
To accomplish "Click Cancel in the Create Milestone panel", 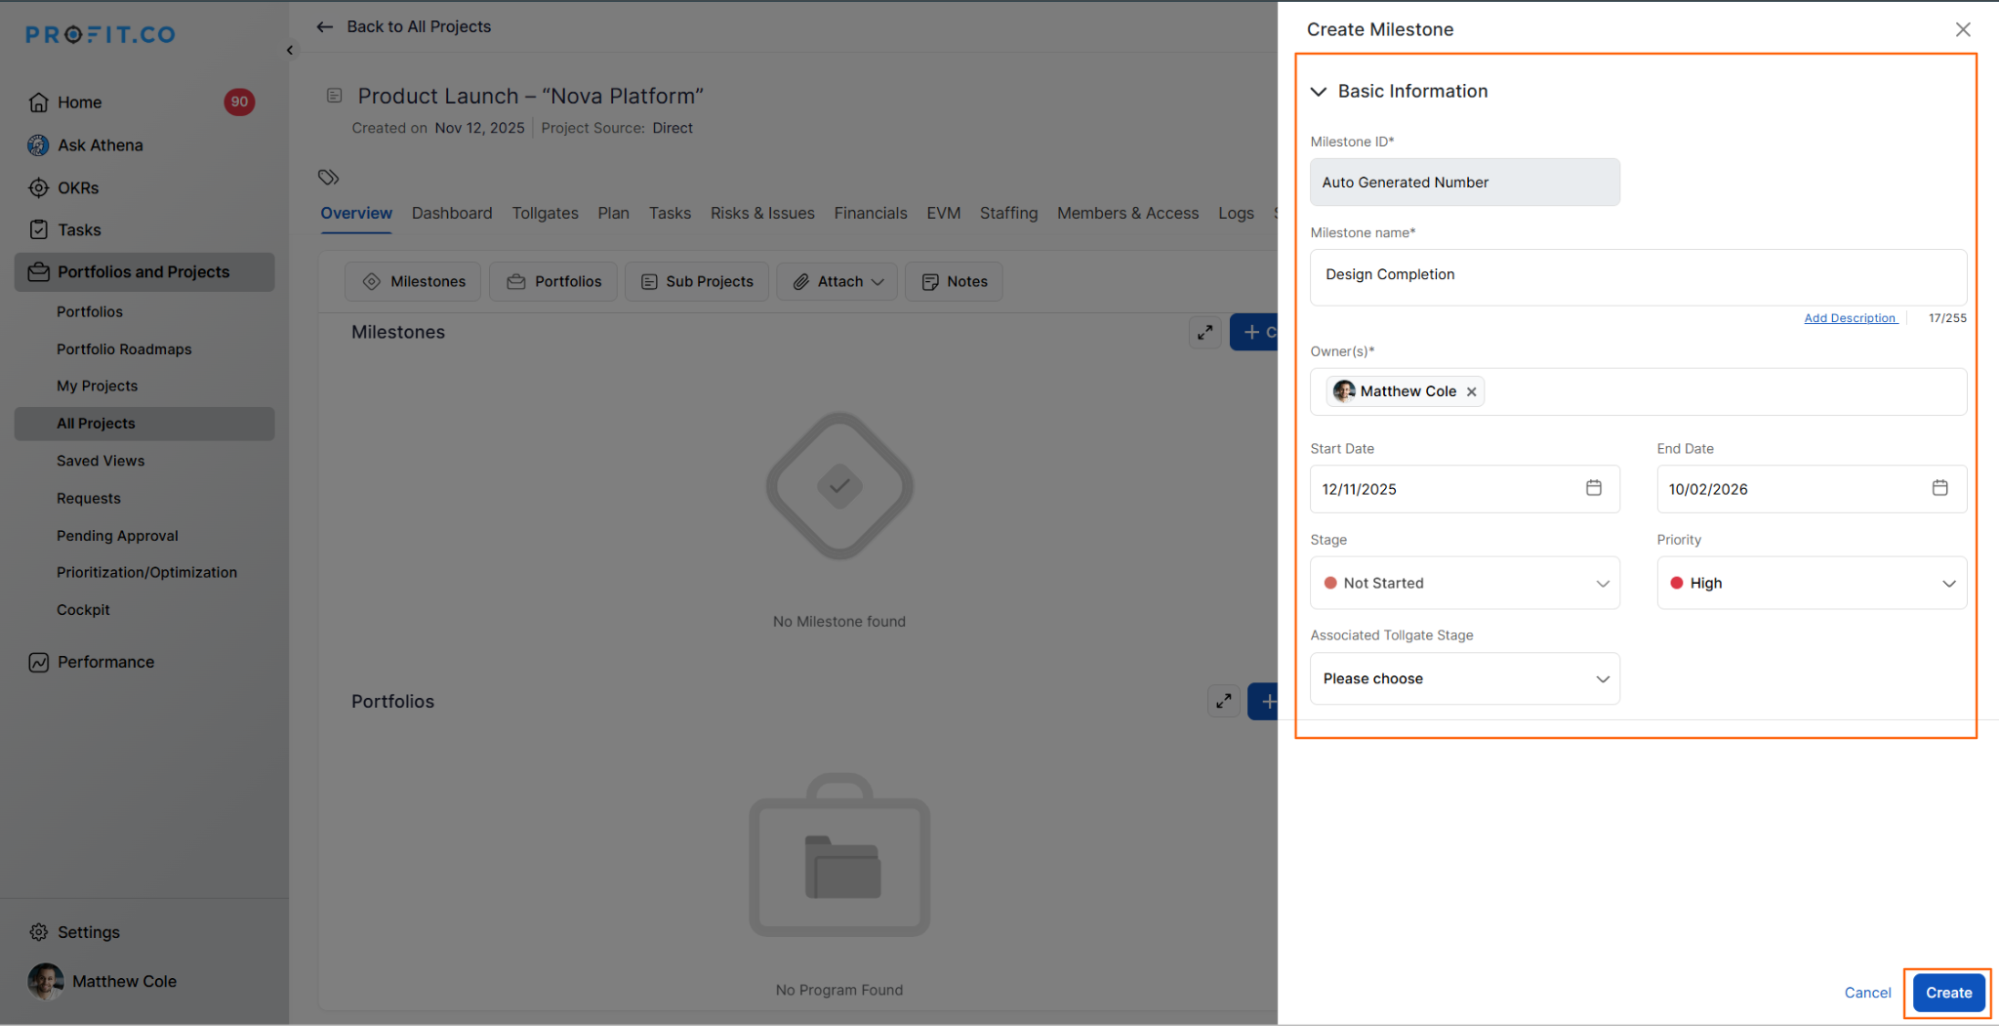I will point(1867,993).
